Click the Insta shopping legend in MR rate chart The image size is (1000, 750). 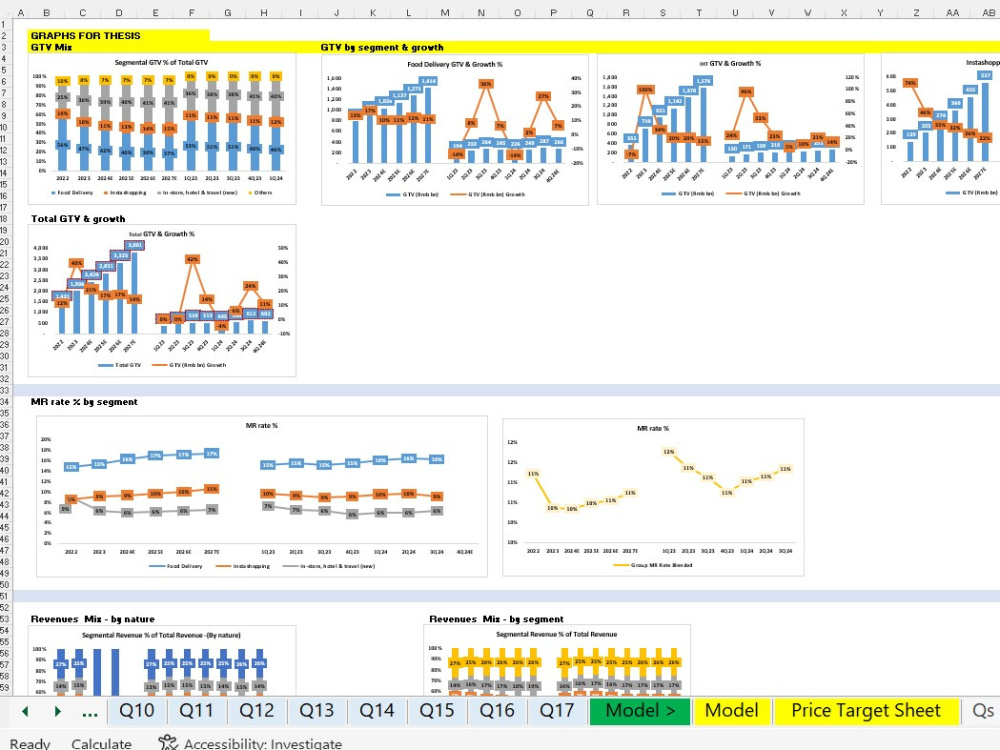(243, 566)
